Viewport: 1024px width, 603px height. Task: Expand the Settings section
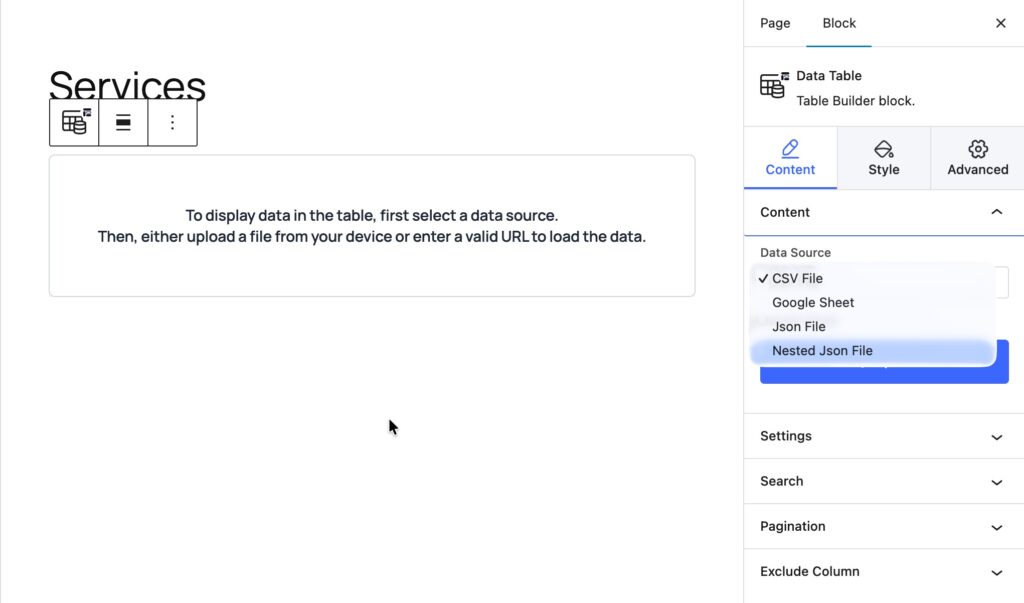click(884, 436)
